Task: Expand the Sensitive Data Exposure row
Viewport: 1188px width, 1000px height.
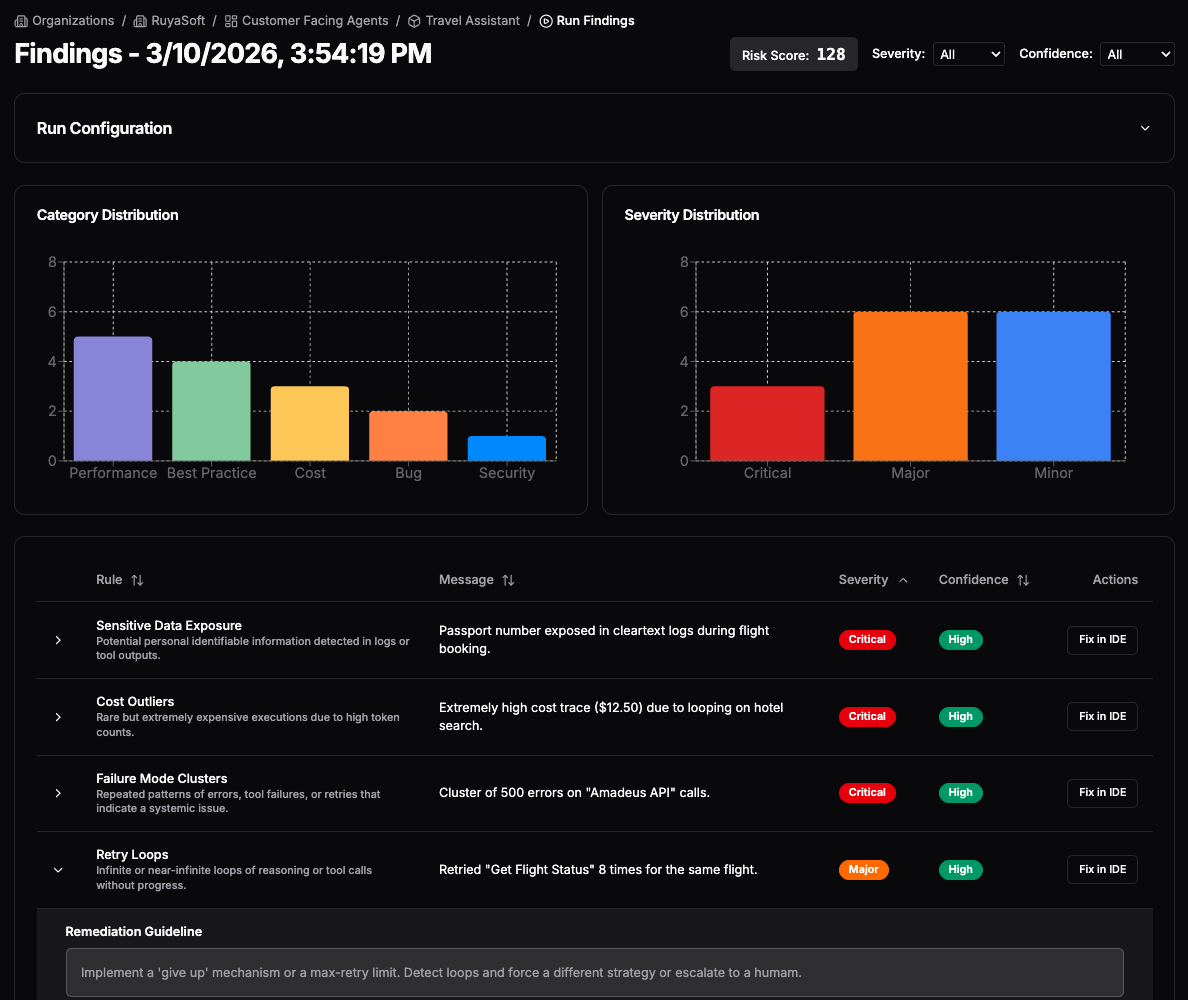Action: point(58,640)
